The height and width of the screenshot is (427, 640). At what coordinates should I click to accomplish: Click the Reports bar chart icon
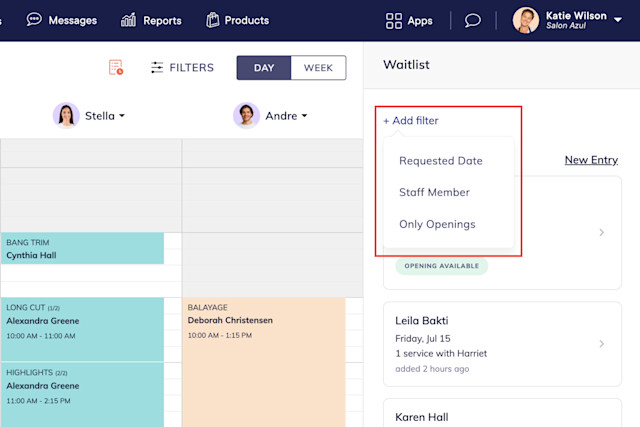(128, 20)
